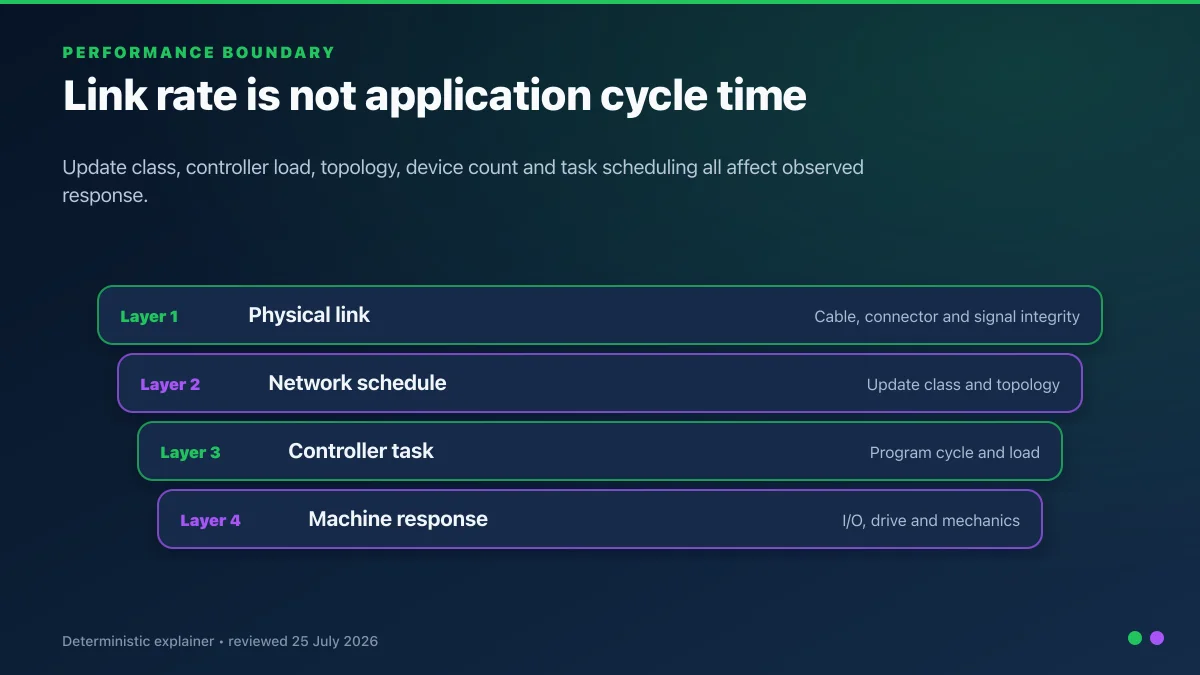Click Update class and topology description
This screenshot has height=675, width=1200.
pyautogui.click(x=963, y=384)
